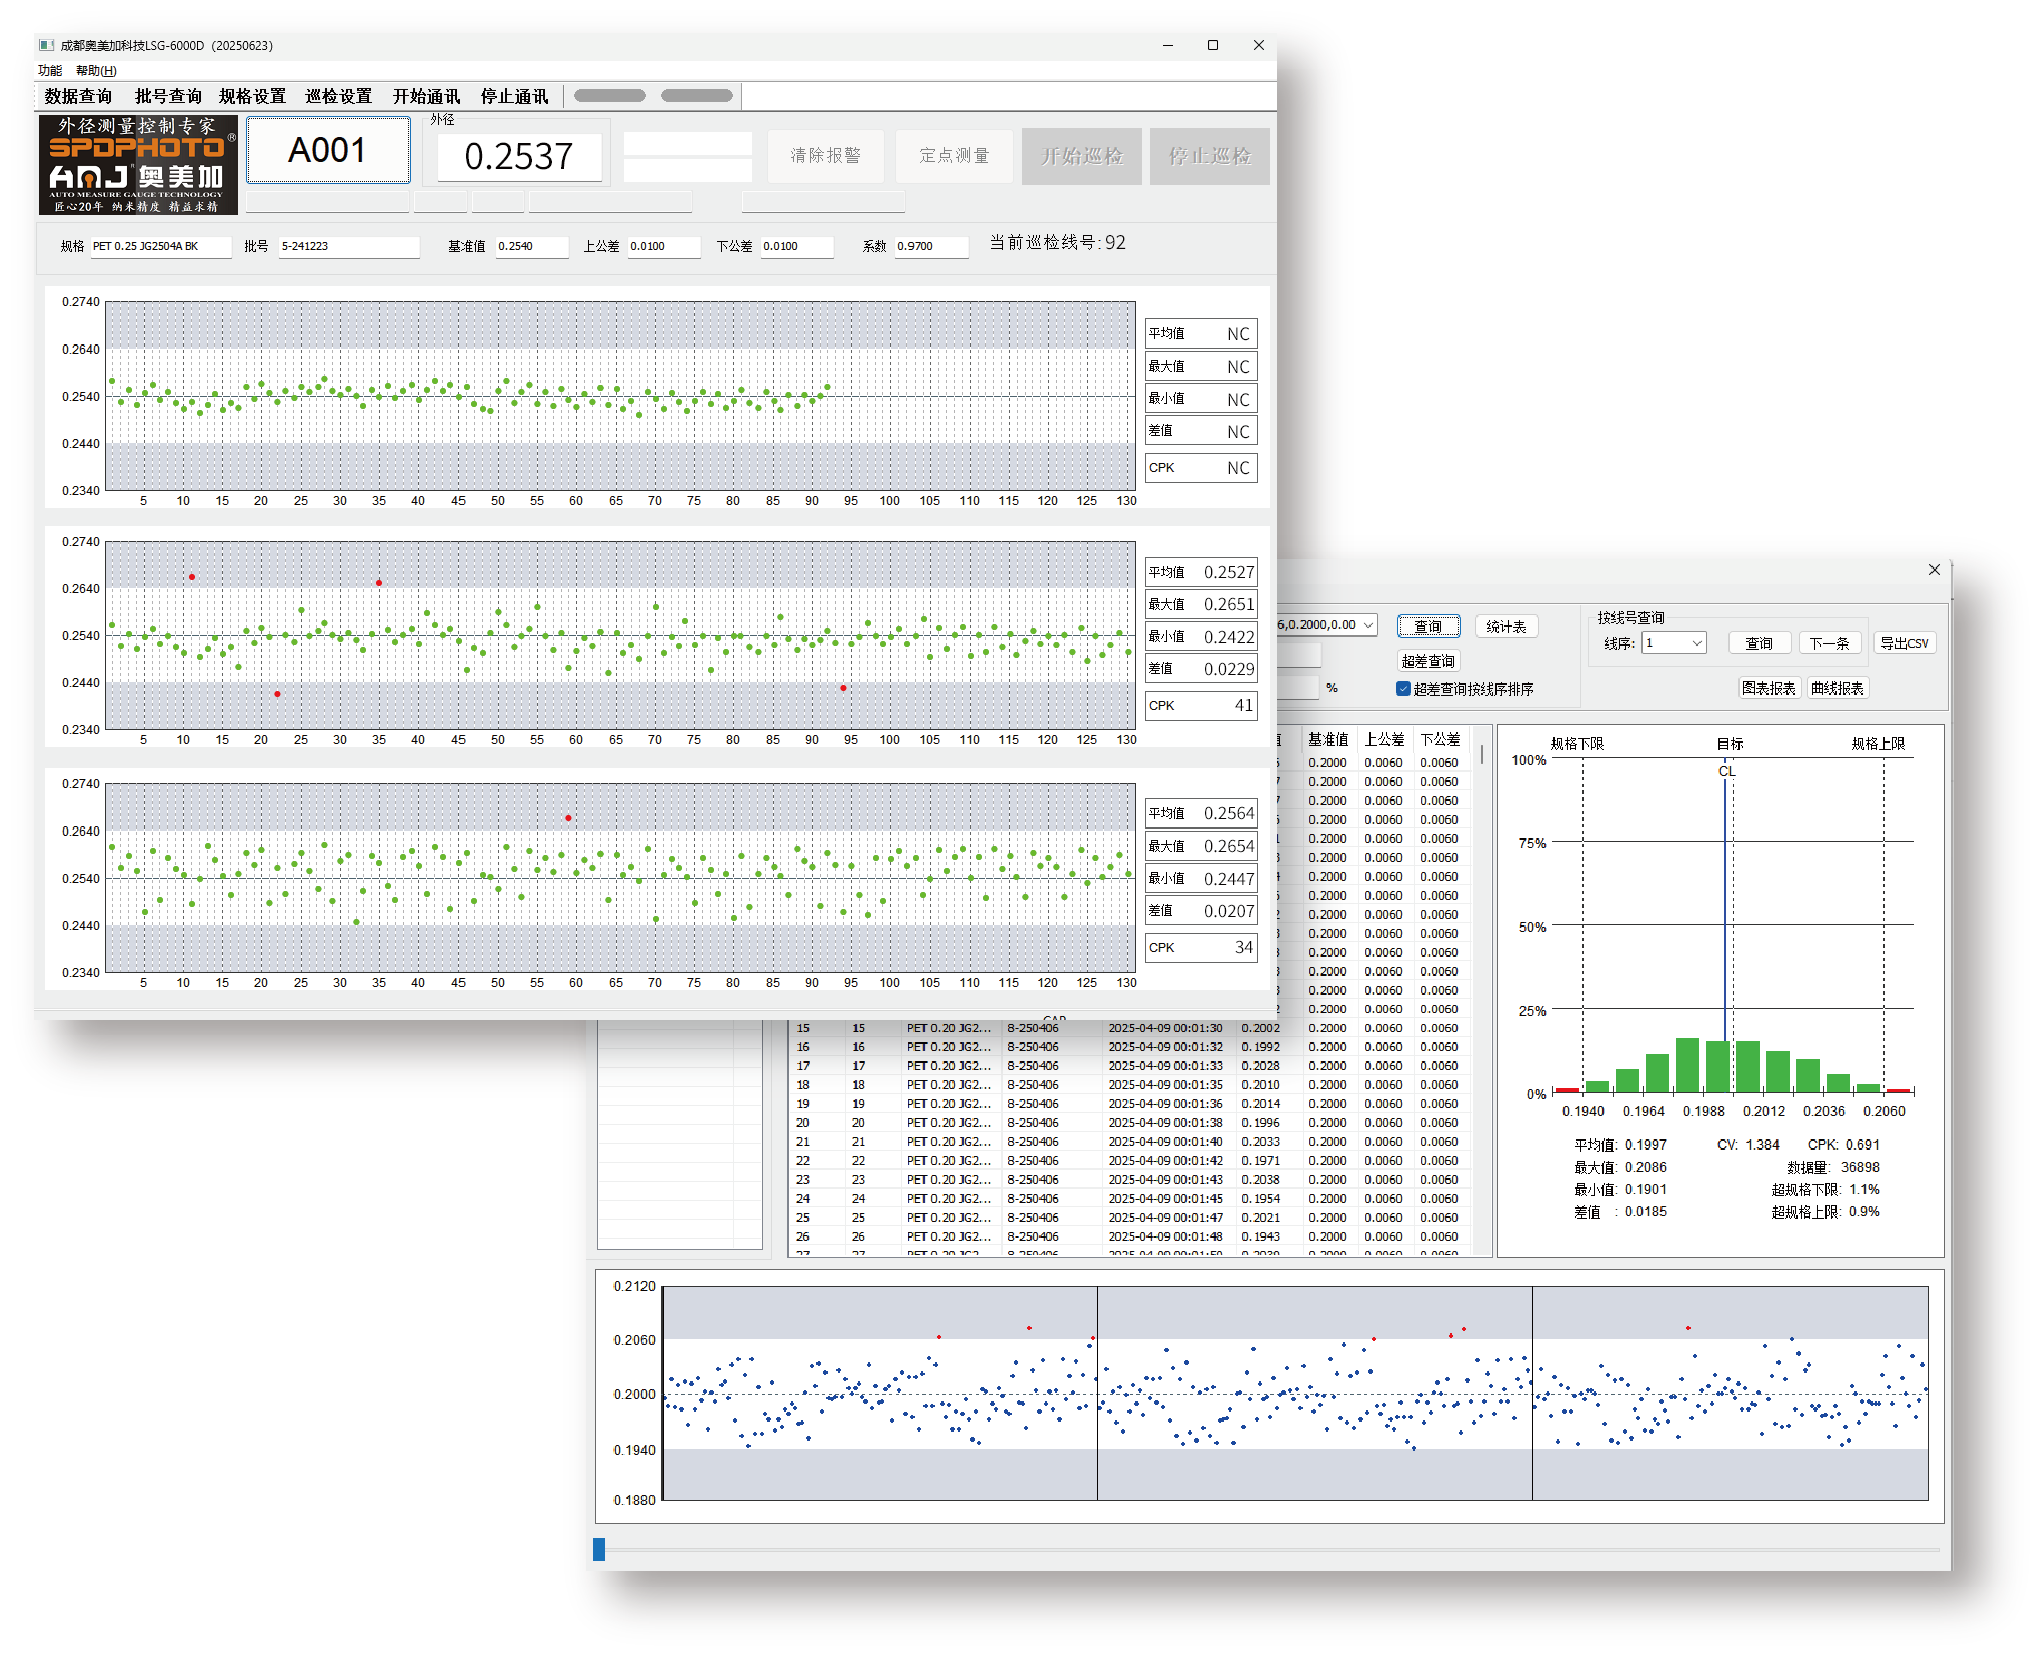Click the SPDPHOTO 奥美加 logo image
Image resolution: width=2042 pixels, height=1658 pixels.
click(x=138, y=165)
